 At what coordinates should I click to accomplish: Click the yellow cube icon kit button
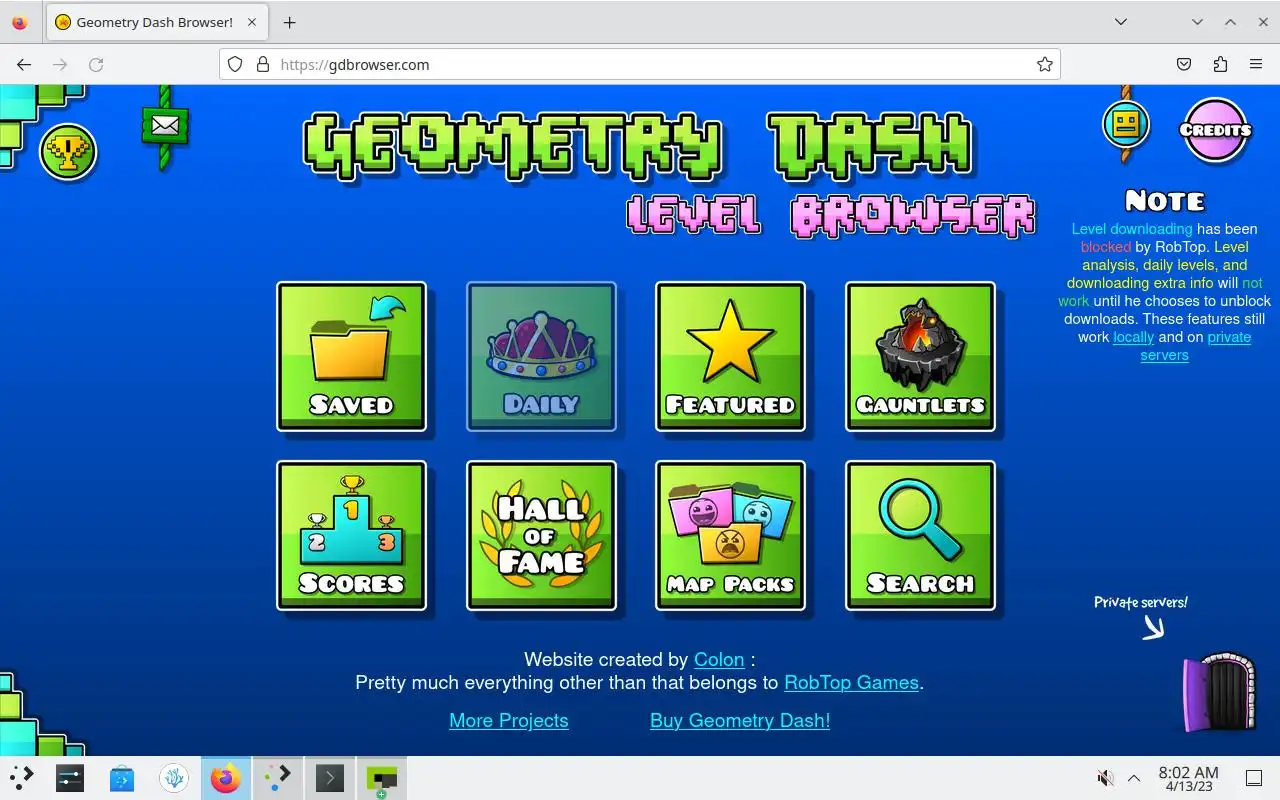1126,125
